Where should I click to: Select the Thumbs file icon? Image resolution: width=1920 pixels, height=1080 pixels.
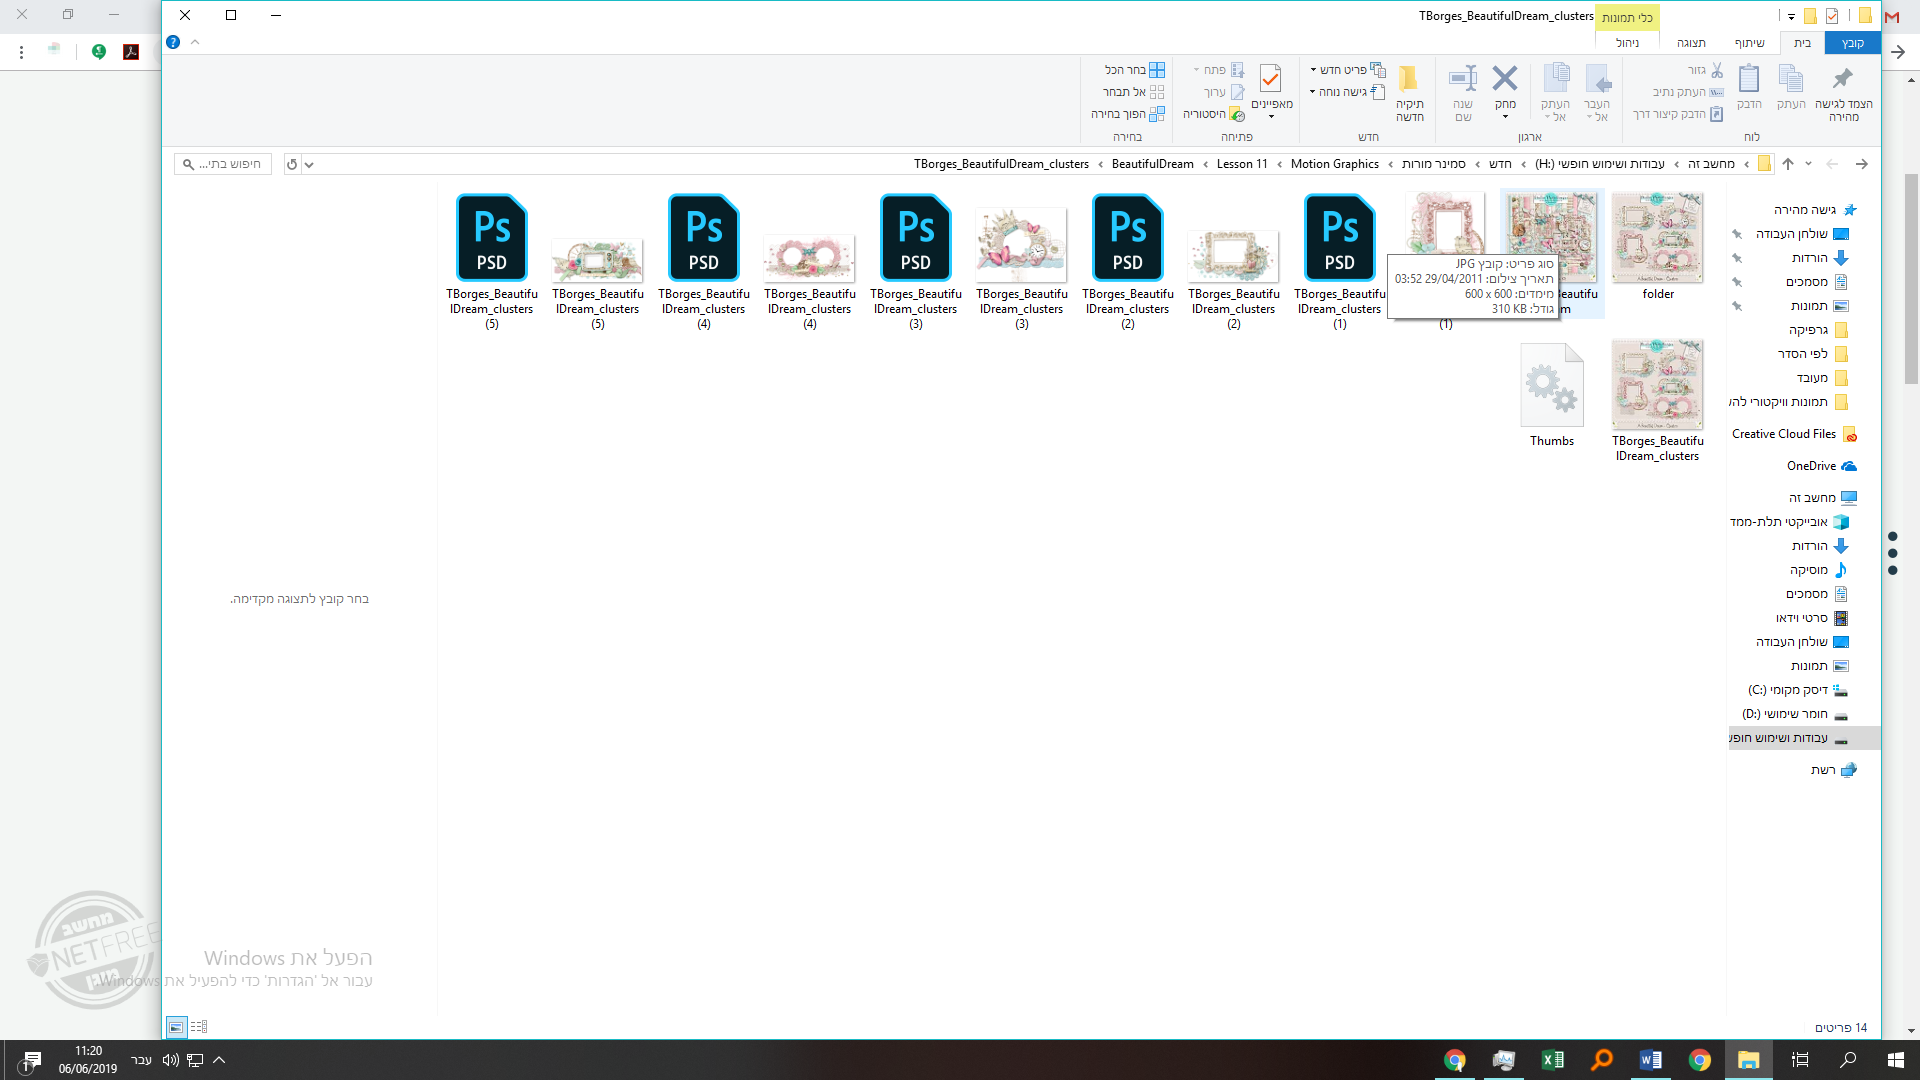(x=1551, y=386)
